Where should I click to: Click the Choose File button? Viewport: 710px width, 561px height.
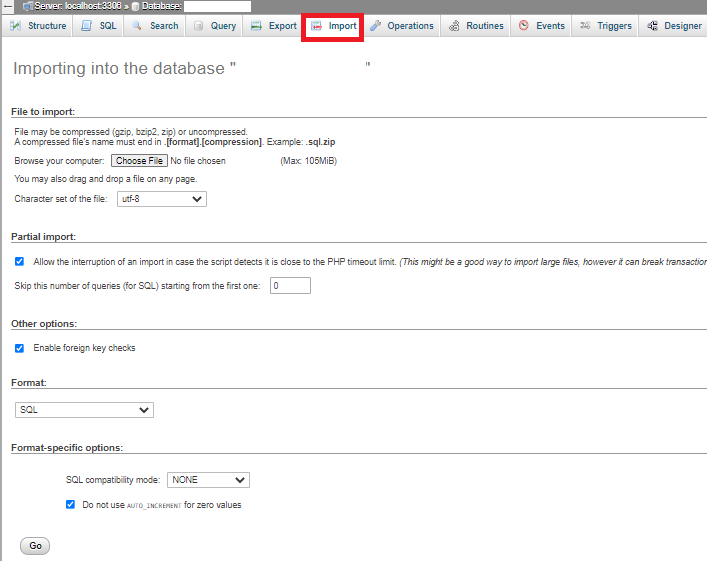pyautogui.click(x=139, y=161)
